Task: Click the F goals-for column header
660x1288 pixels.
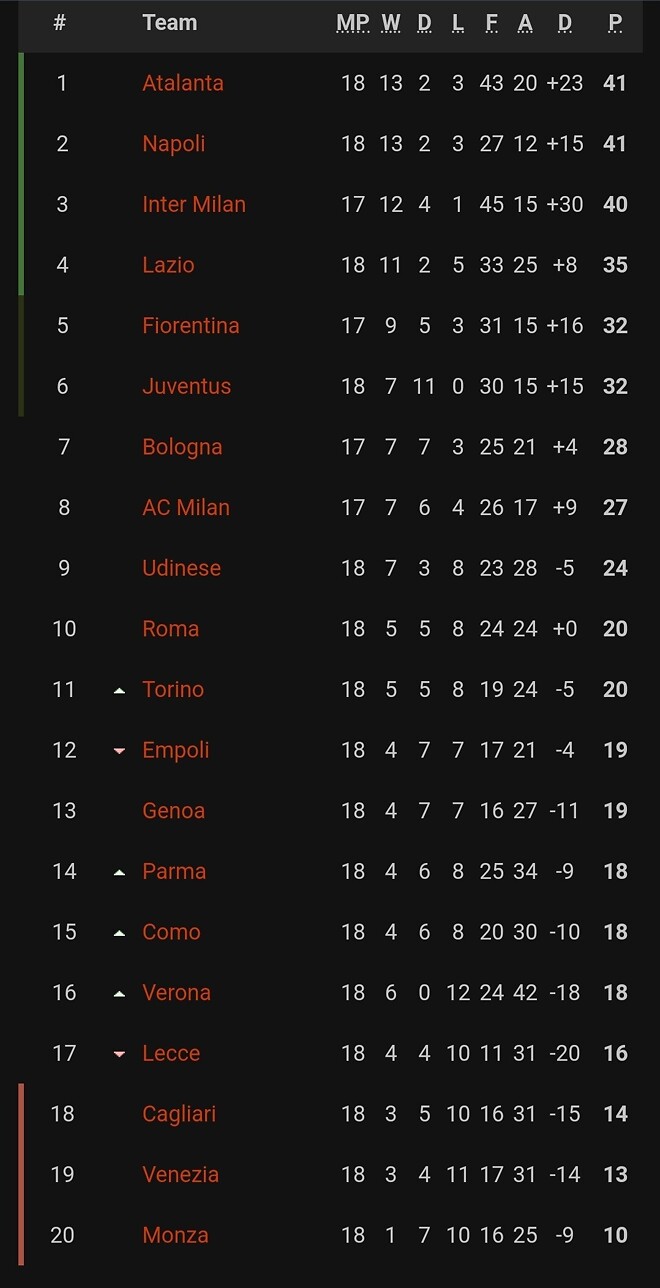Action: 491,23
